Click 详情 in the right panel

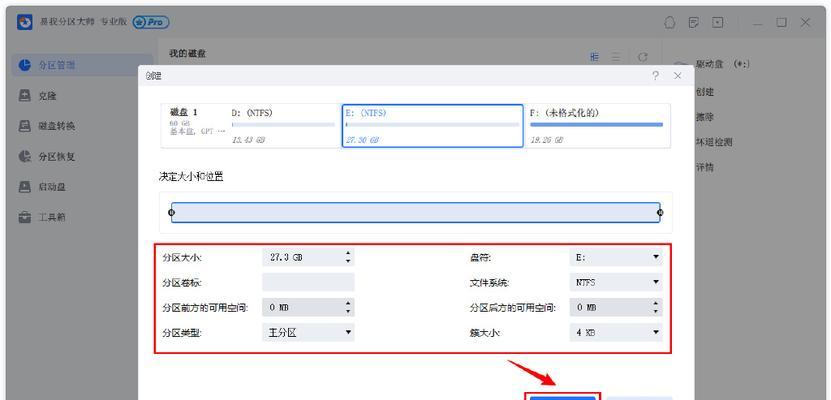[704, 167]
